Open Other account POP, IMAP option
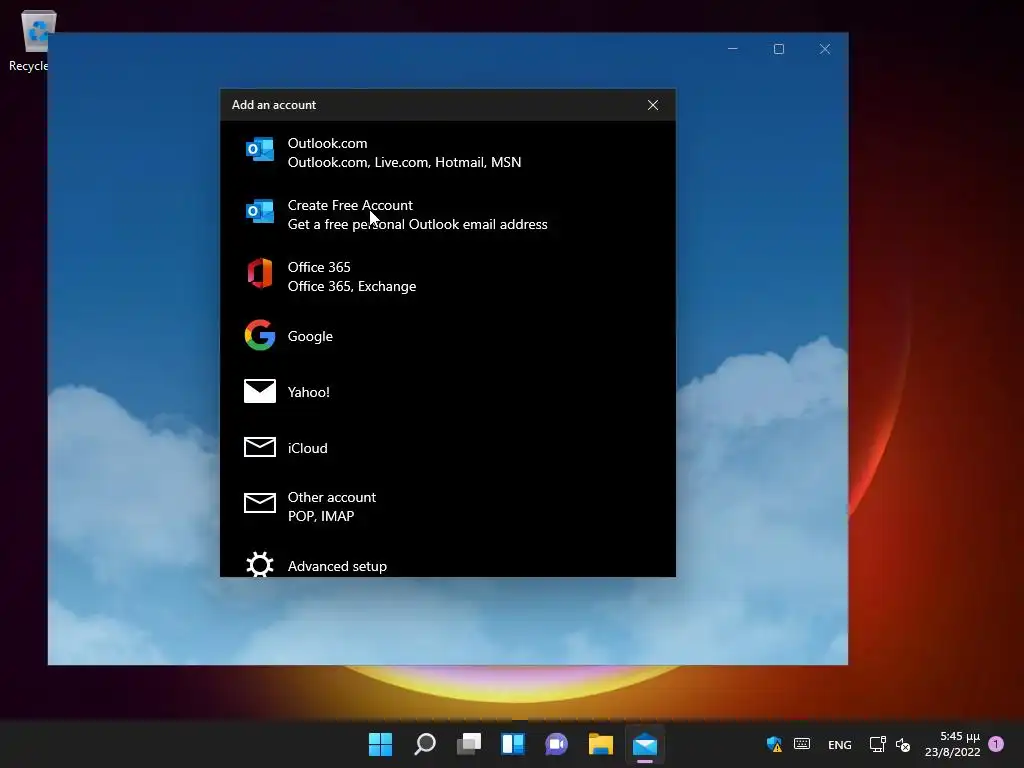Image resolution: width=1024 pixels, height=768 pixels. [448, 506]
